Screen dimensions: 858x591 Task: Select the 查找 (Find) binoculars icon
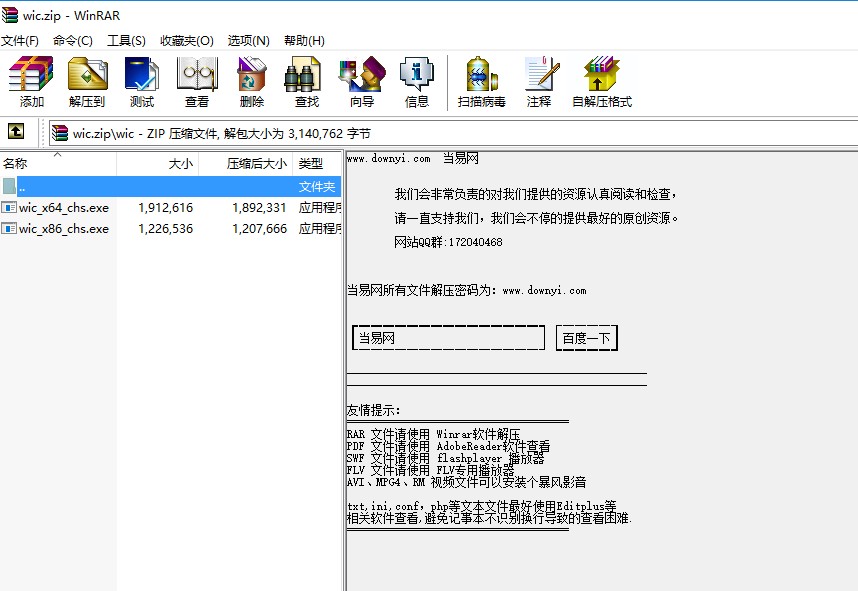pyautogui.click(x=304, y=80)
